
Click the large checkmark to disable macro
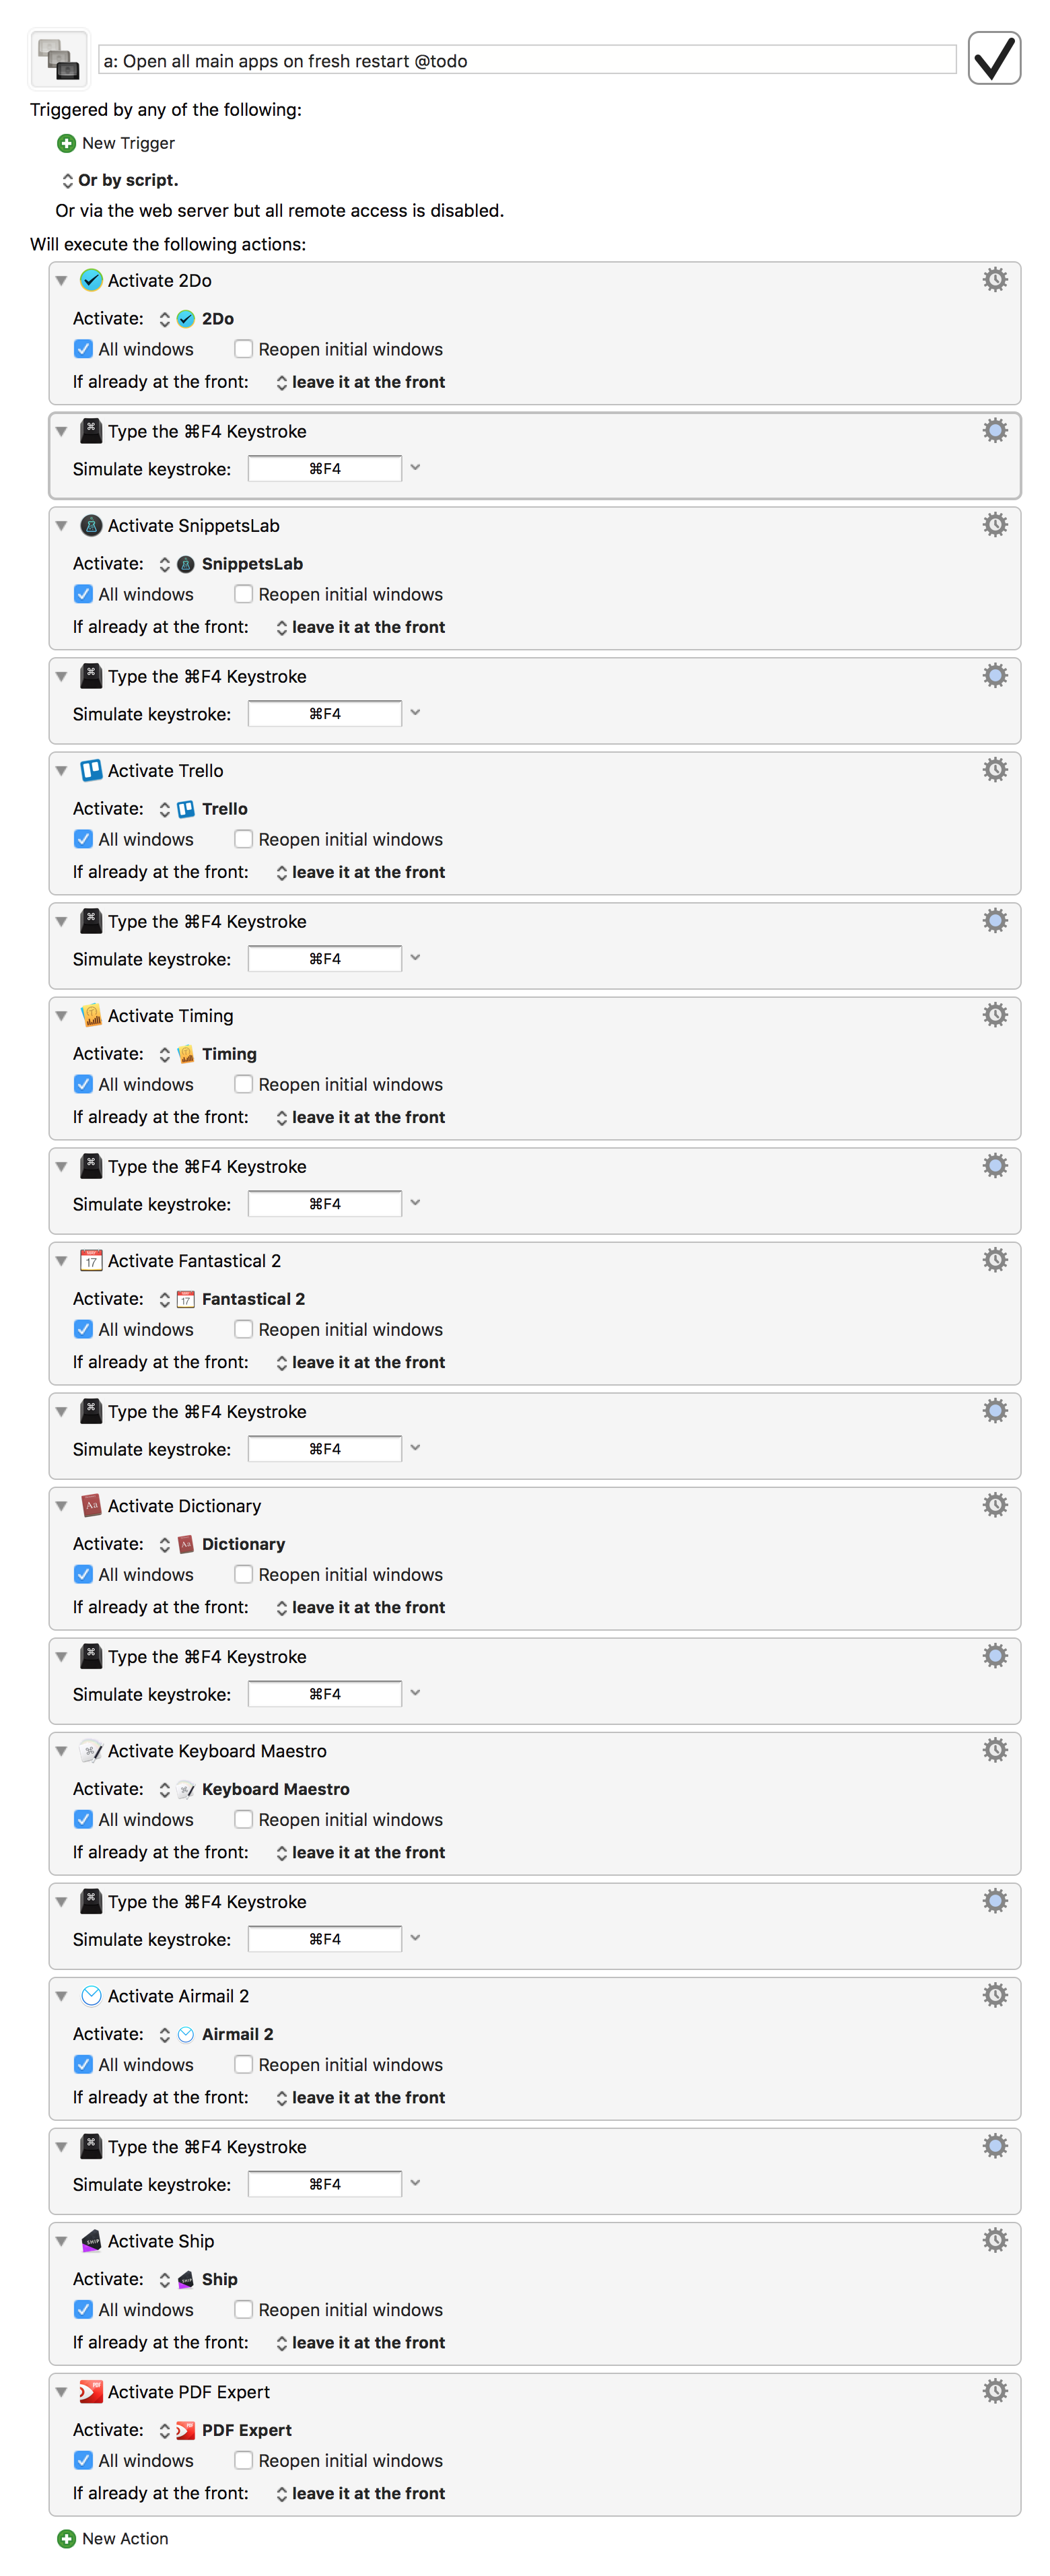pyautogui.click(x=993, y=58)
